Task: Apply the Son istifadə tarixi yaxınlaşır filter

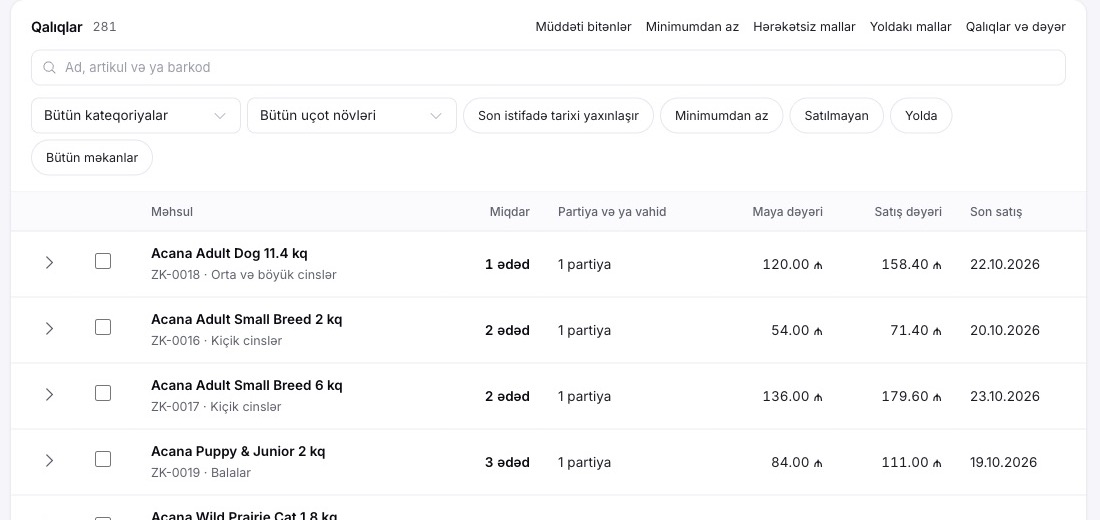Action: pyautogui.click(x=558, y=116)
